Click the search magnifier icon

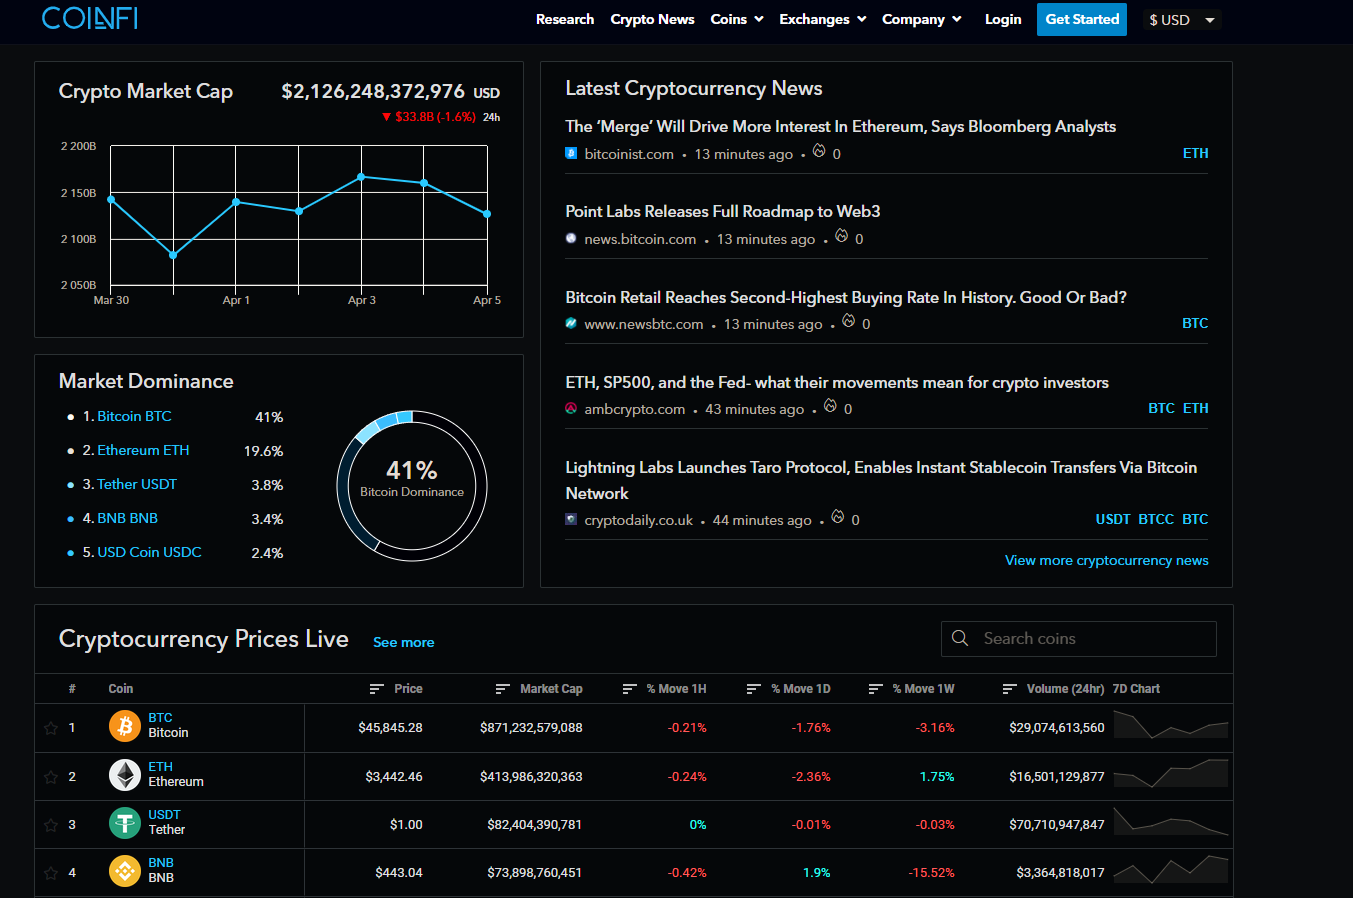point(960,638)
